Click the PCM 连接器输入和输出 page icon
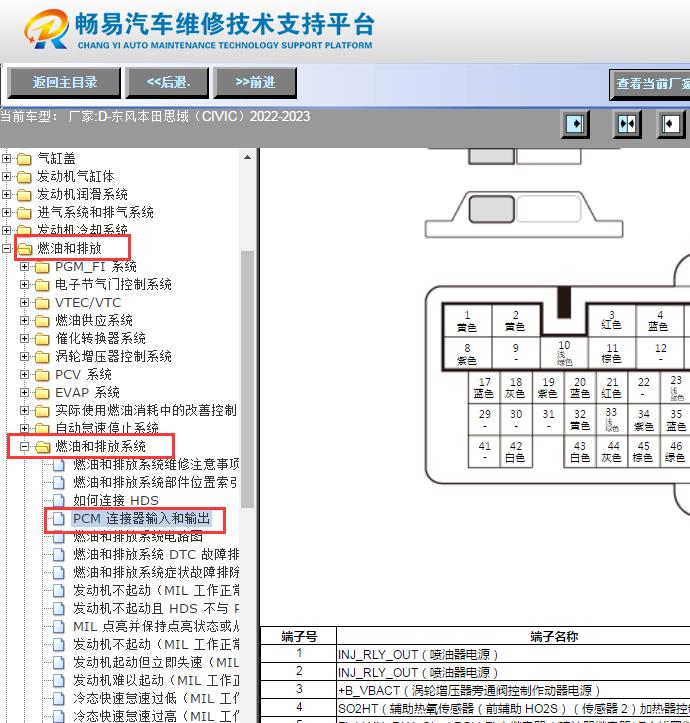The image size is (690, 723). (59, 519)
